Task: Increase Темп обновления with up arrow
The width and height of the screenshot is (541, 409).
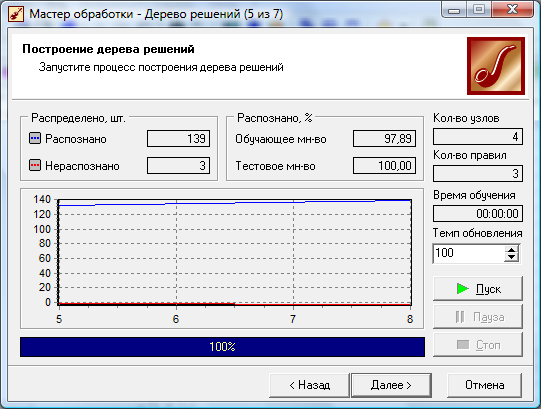Action: (x=512, y=250)
